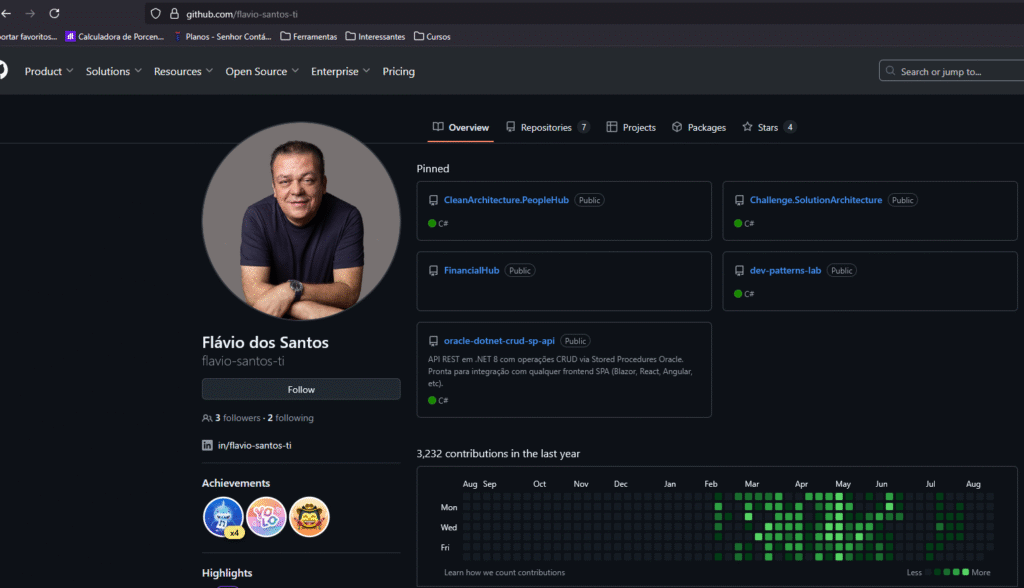The width and height of the screenshot is (1024, 588).
Task: Click the Pull Shark achievement badge
Action: (222, 516)
